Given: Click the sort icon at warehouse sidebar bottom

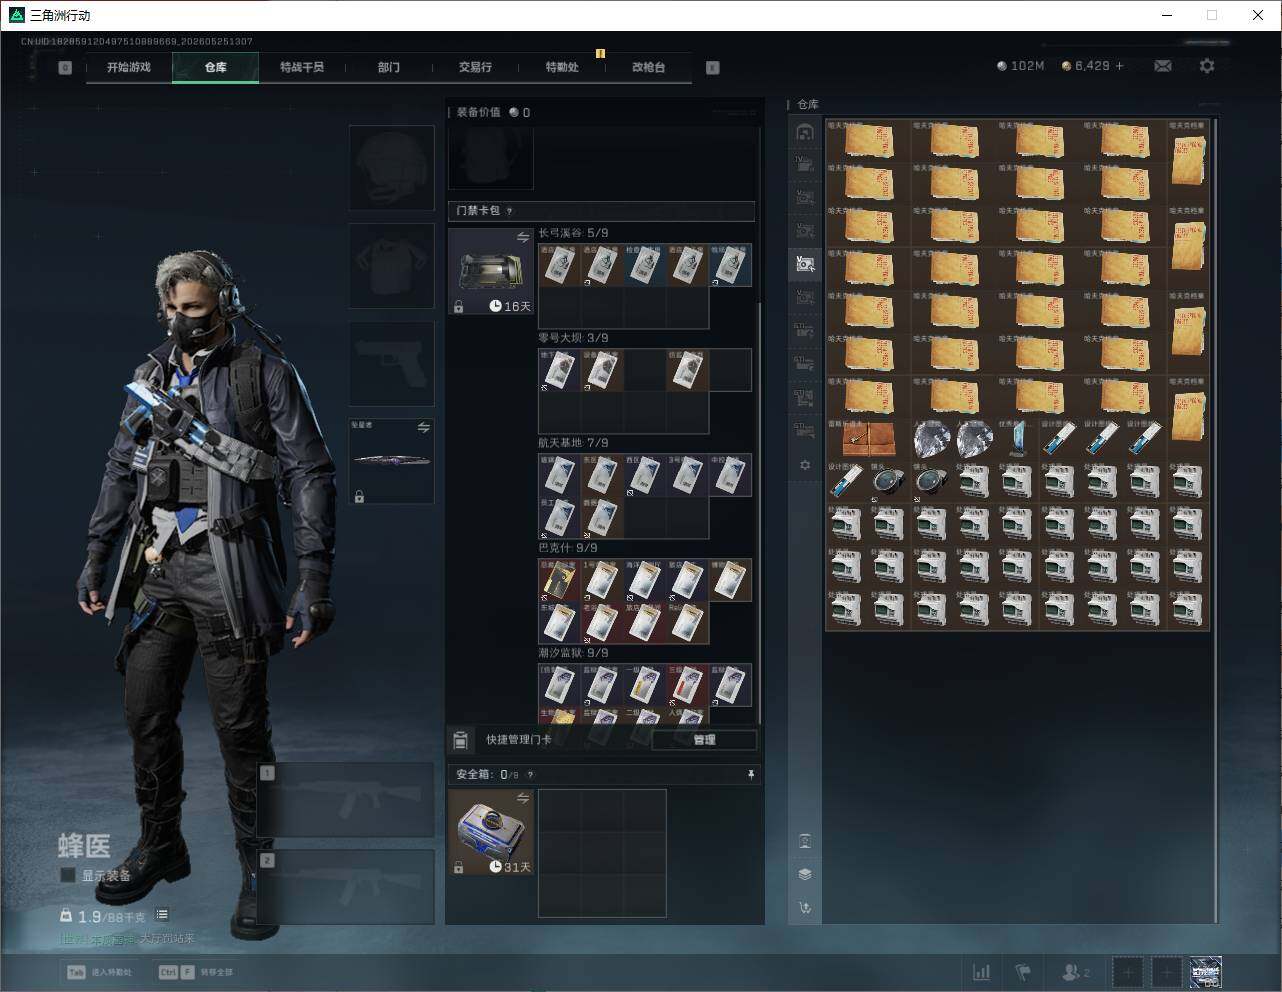Looking at the screenshot, I should click(805, 908).
